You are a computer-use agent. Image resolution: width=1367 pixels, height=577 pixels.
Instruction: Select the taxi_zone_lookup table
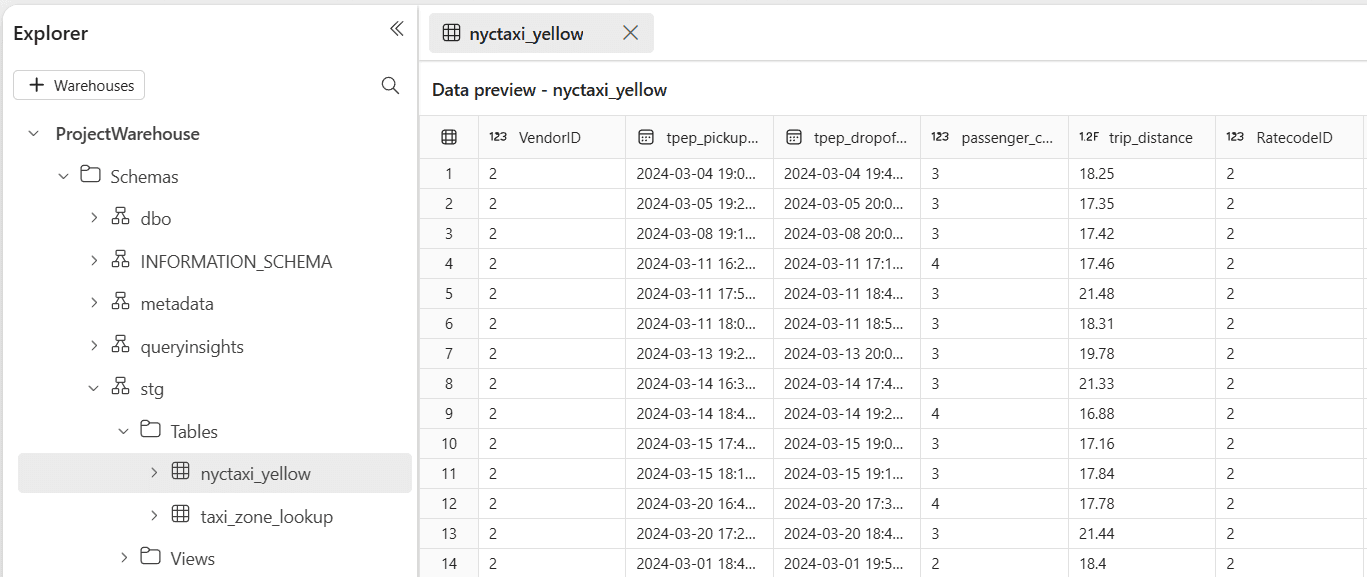click(x=267, y=517)
